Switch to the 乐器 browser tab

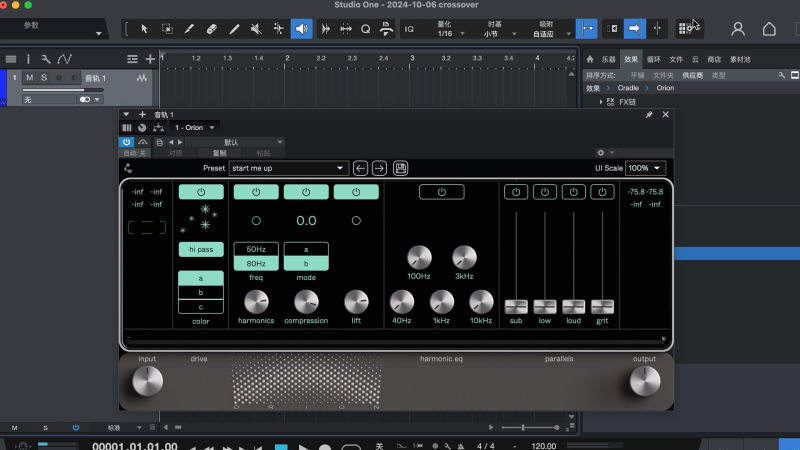[608, 59]
